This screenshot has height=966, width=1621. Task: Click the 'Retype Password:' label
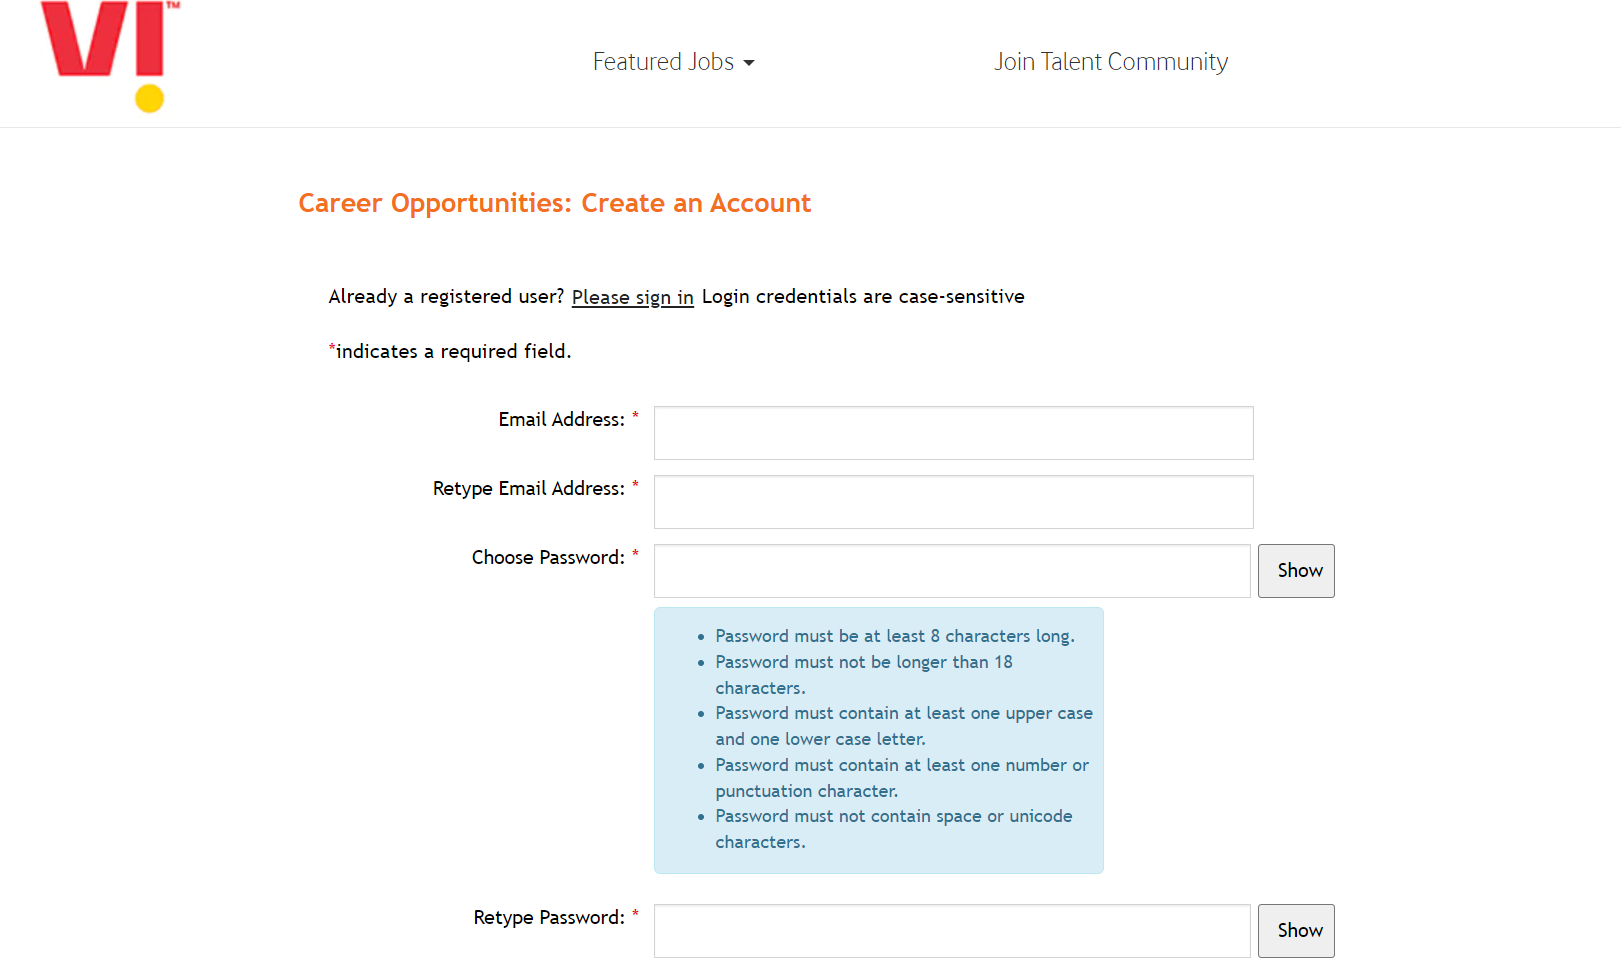pos(549,918)
